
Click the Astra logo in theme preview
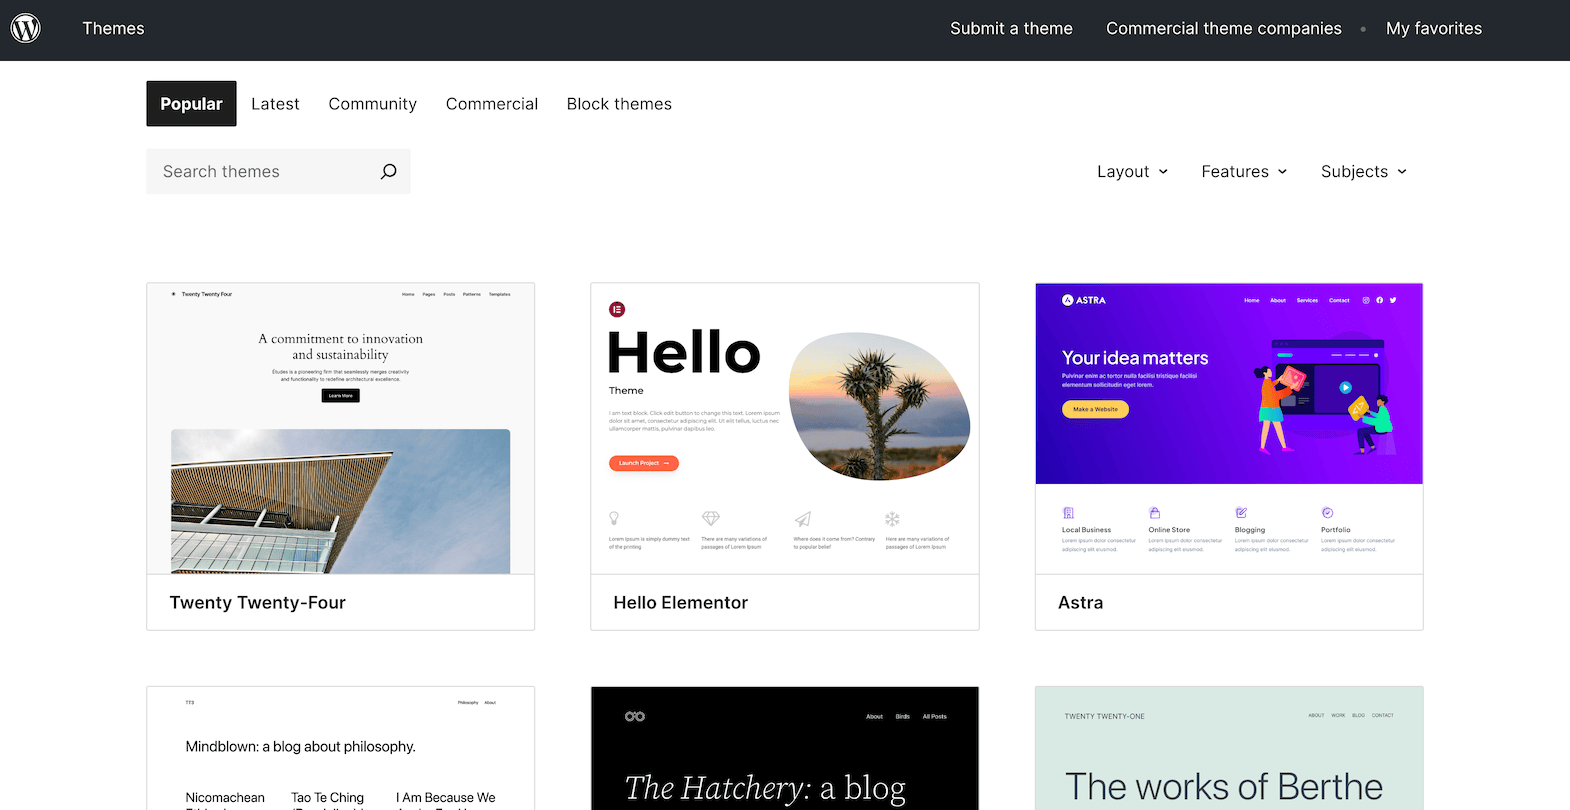(x=1084, y=300)
